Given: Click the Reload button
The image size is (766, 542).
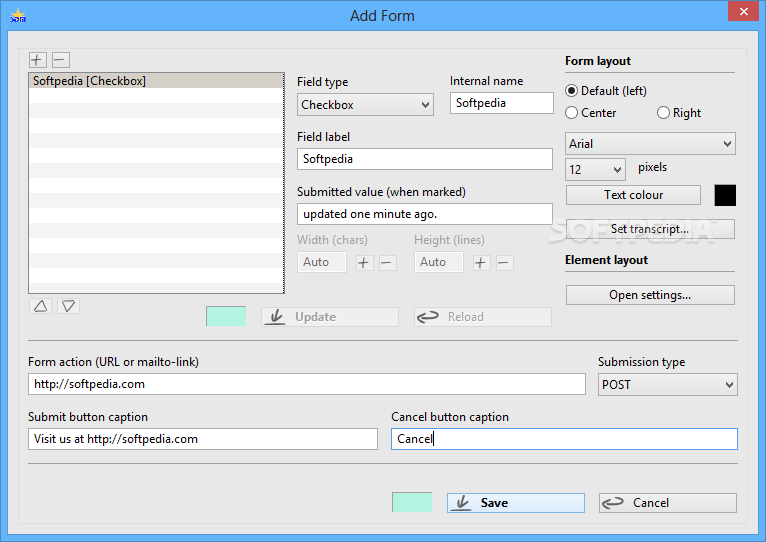Looking at the screenshot, I should (x=483, y=317).
